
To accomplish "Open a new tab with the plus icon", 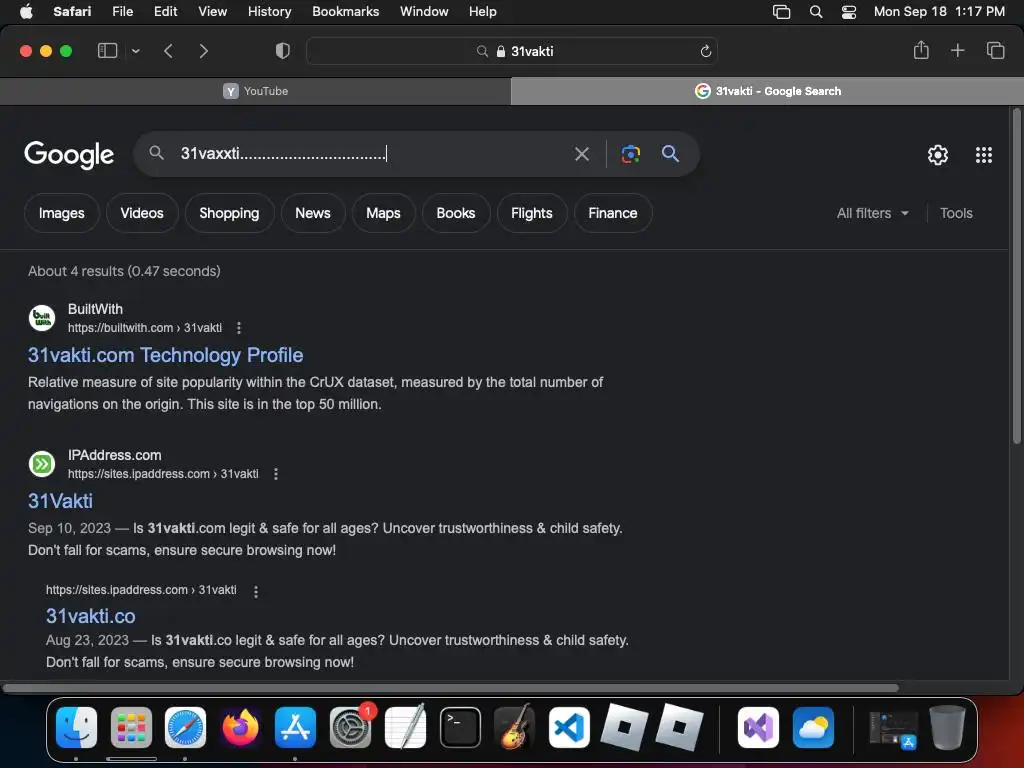I will pos(957,50).
